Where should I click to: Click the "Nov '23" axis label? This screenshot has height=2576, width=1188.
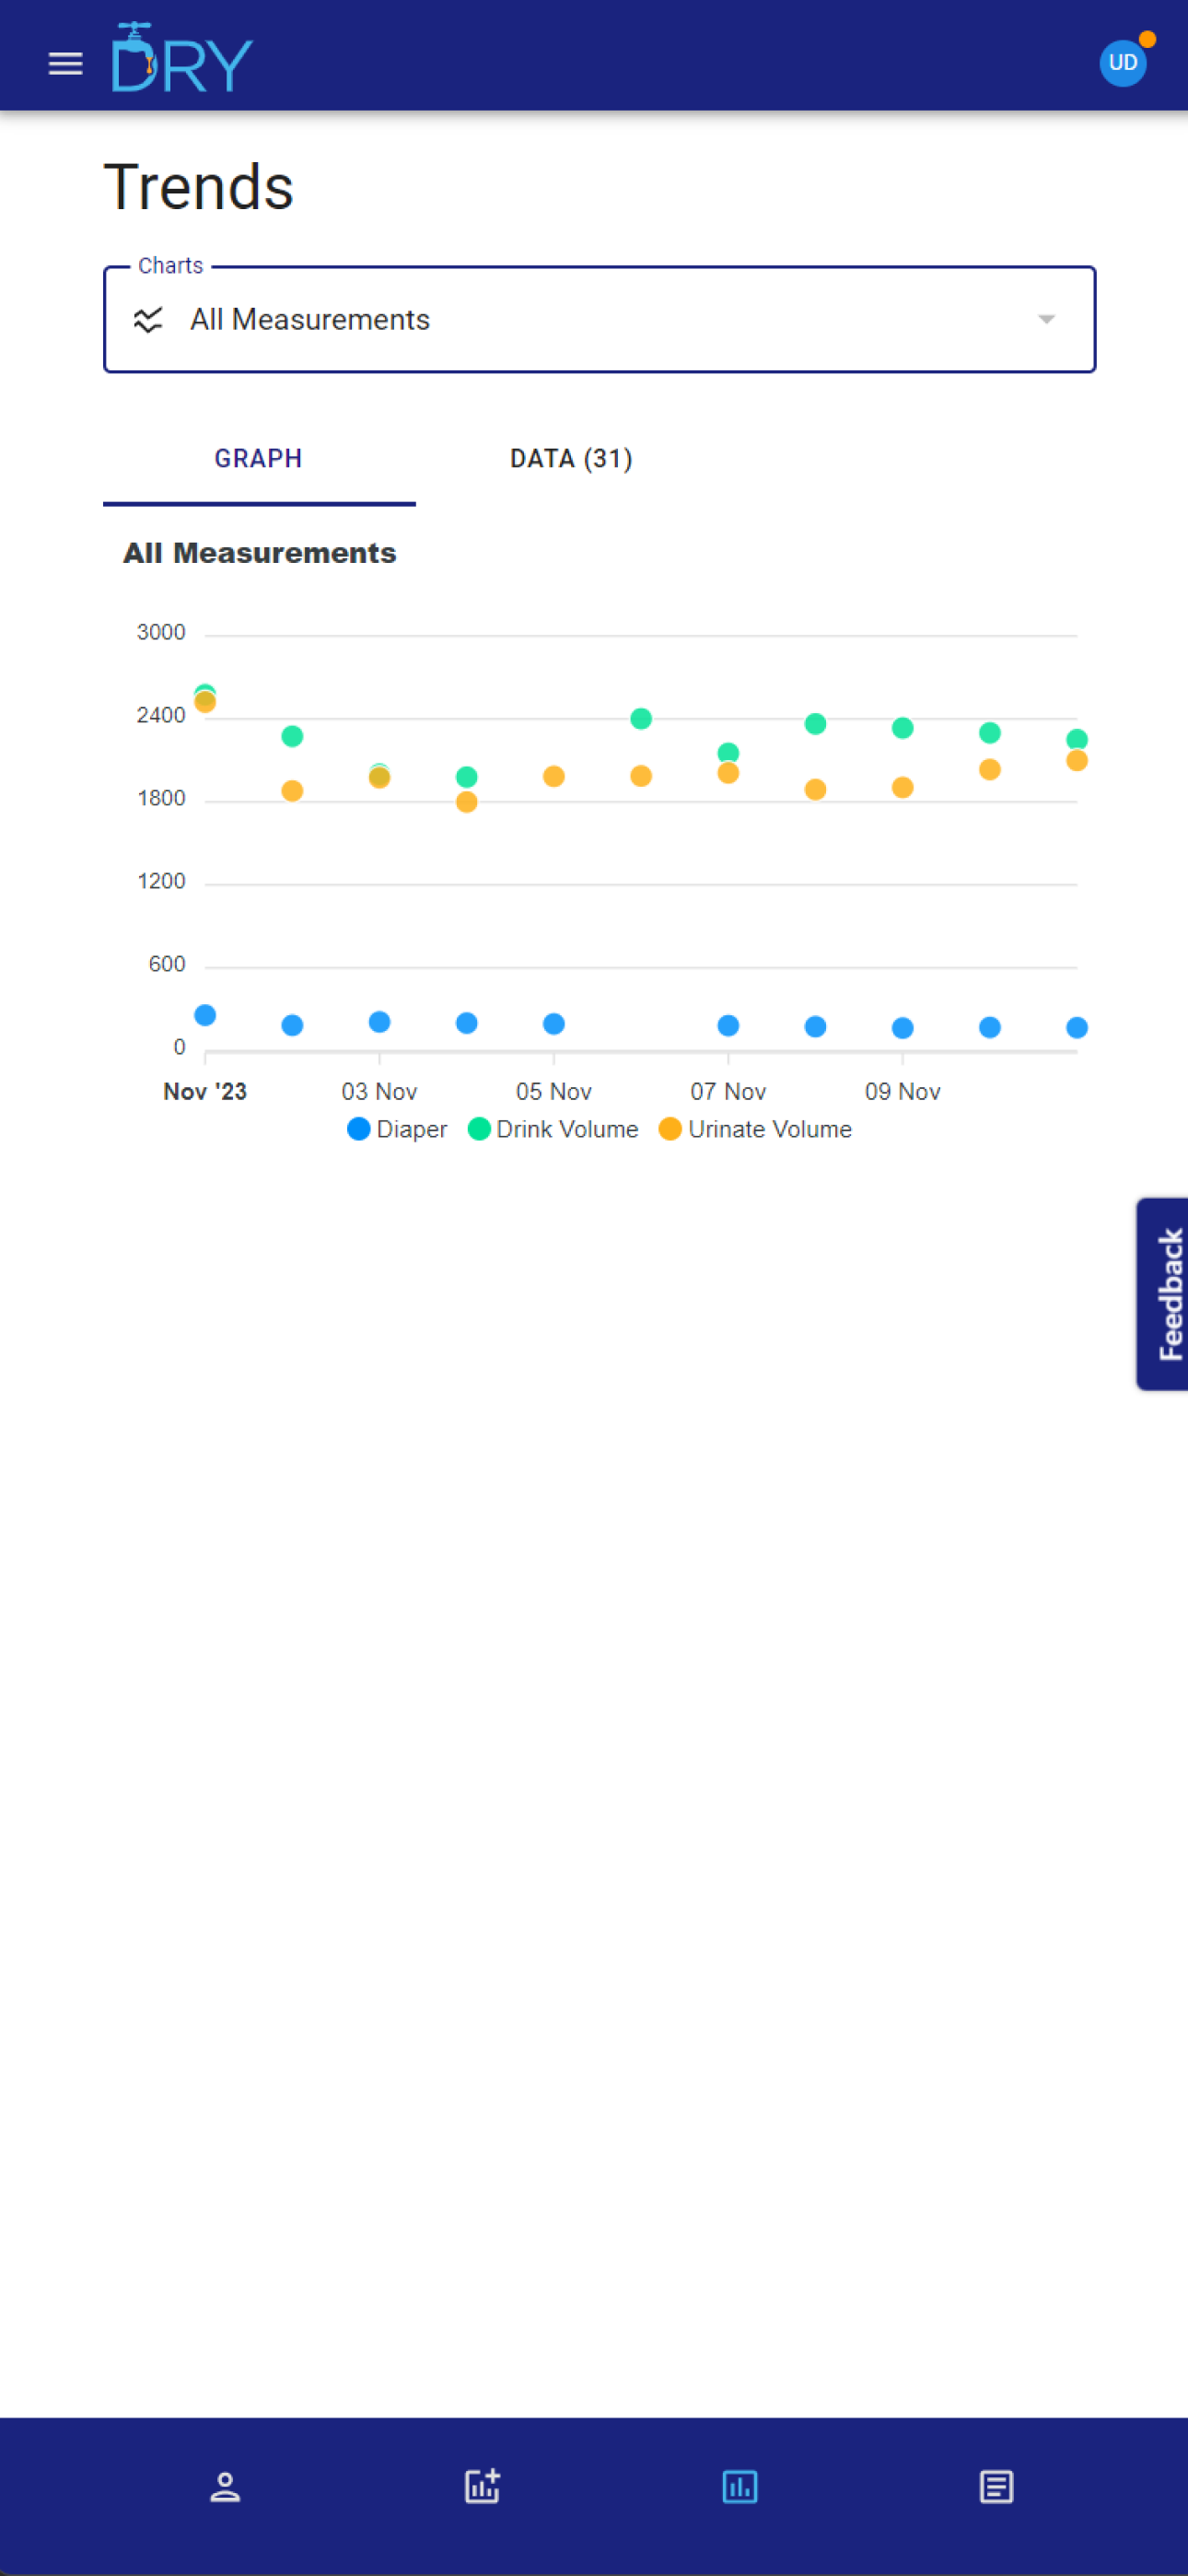coord(205,1092)
